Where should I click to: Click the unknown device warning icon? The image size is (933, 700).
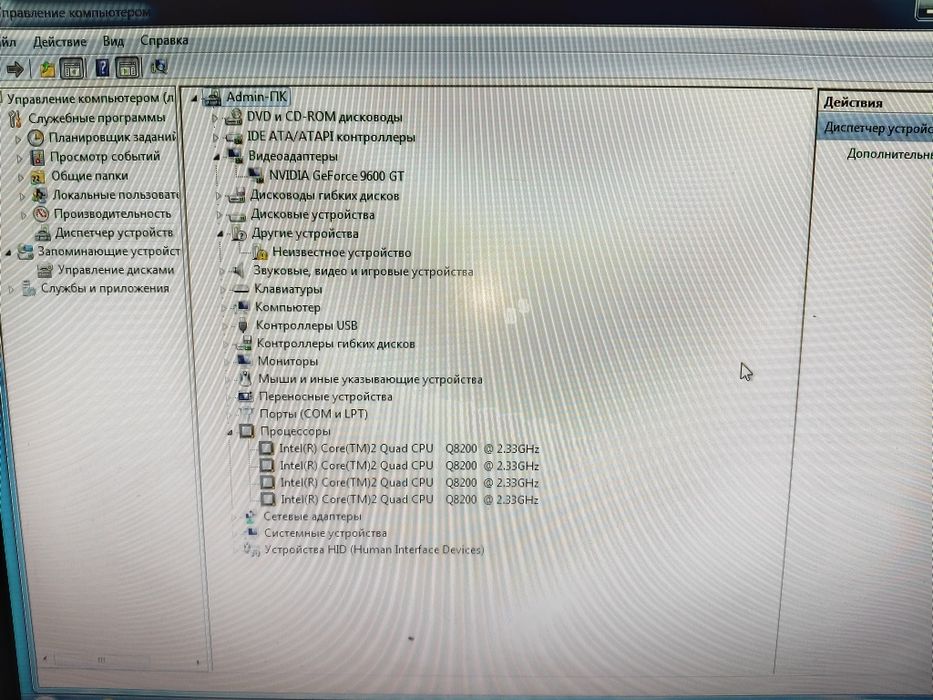(259, 252)
